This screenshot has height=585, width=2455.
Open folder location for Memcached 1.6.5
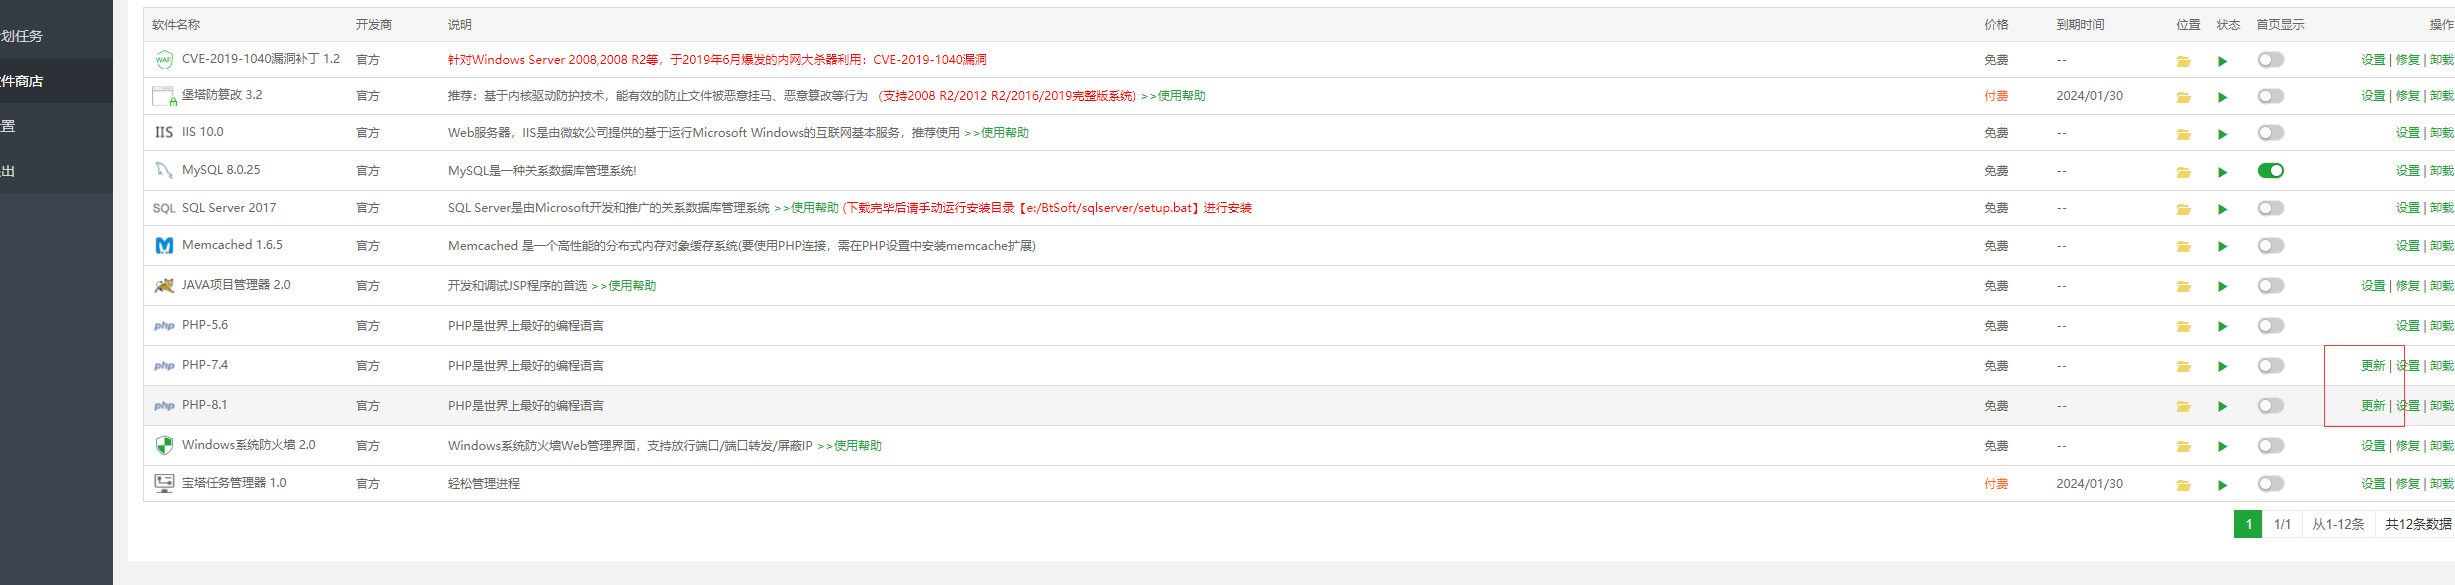point(2183,246)
